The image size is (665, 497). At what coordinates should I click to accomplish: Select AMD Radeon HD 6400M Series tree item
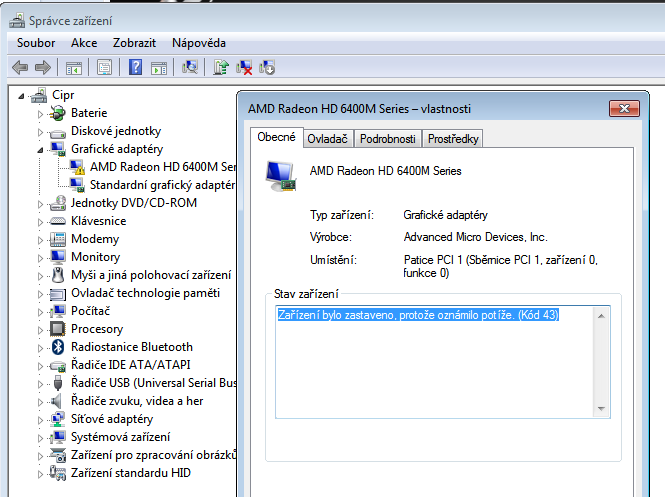pos(163,167)
